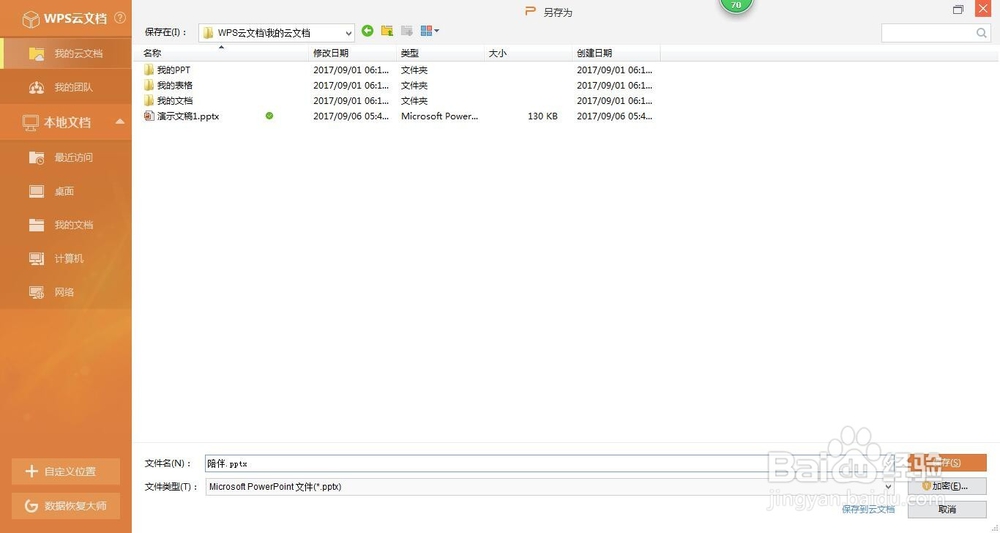Click the 130 KB size cell

[543, 116]
